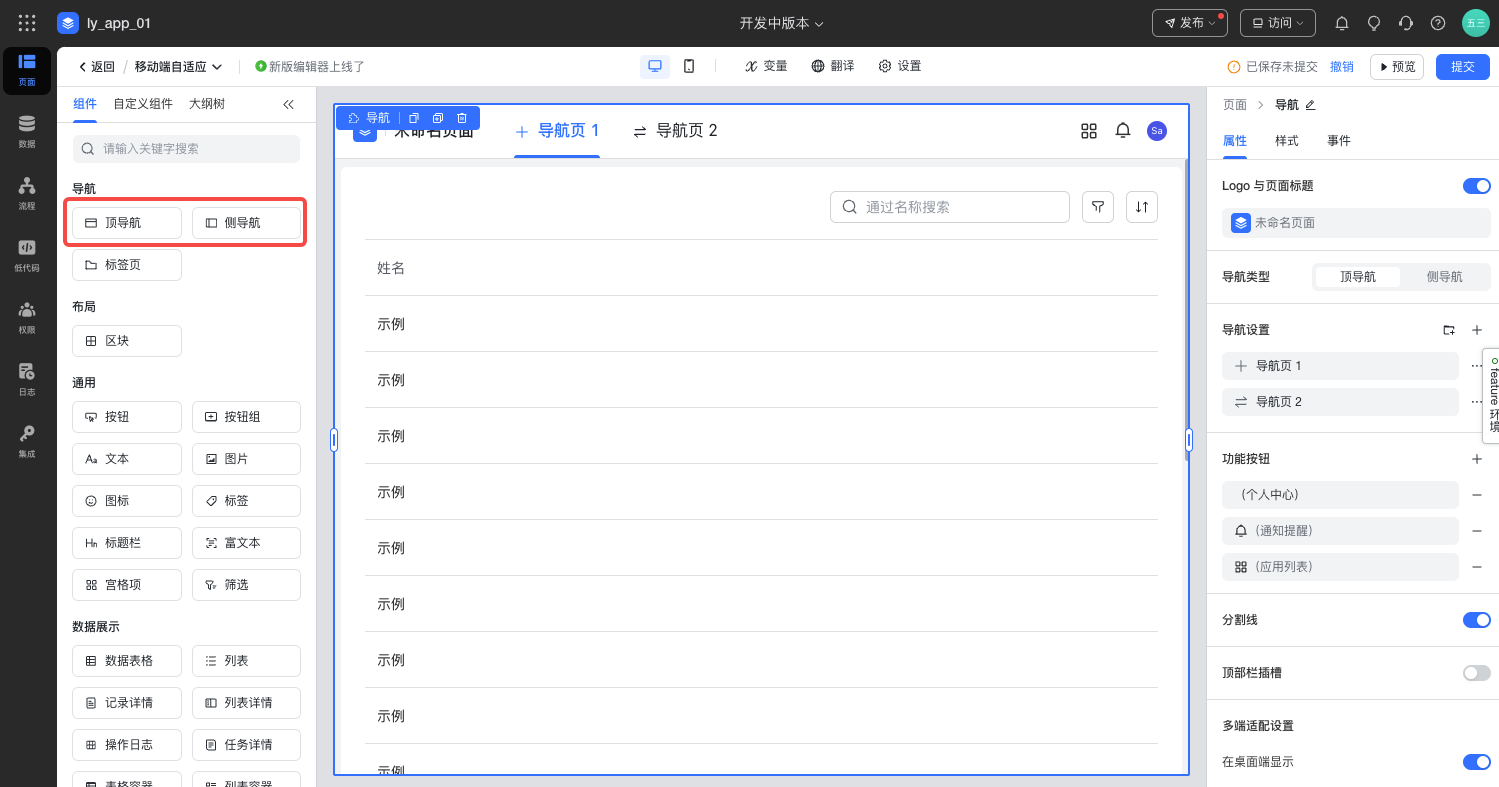This screenshot has height=787, width=1499.
Task: Remove the 应用列表 function button
Action: (x=1477, y=567)
